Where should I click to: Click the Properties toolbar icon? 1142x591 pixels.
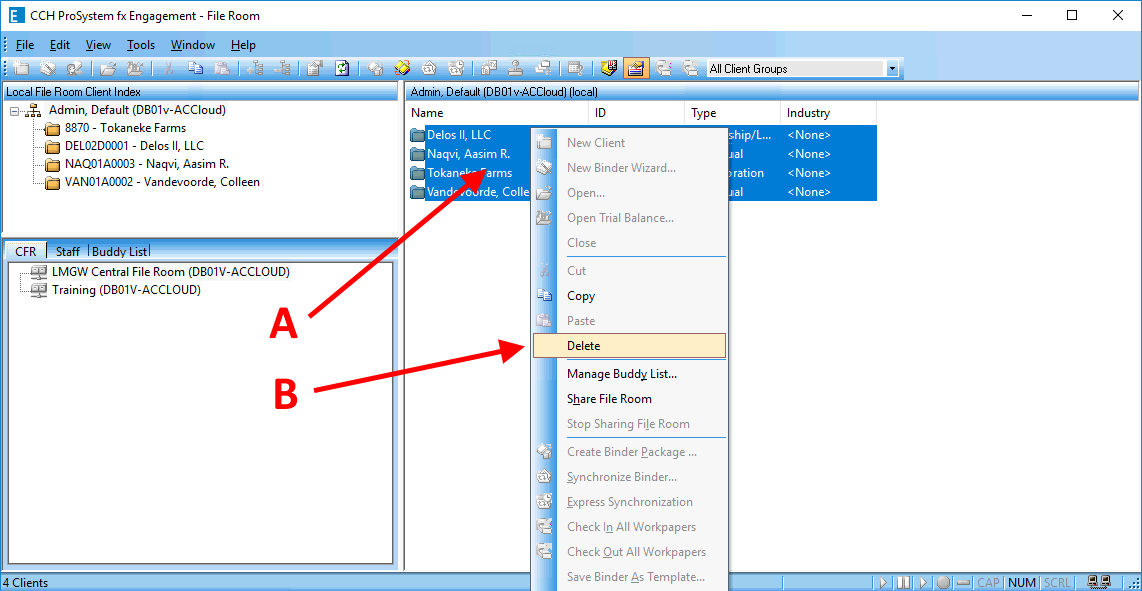coord(315,69)
